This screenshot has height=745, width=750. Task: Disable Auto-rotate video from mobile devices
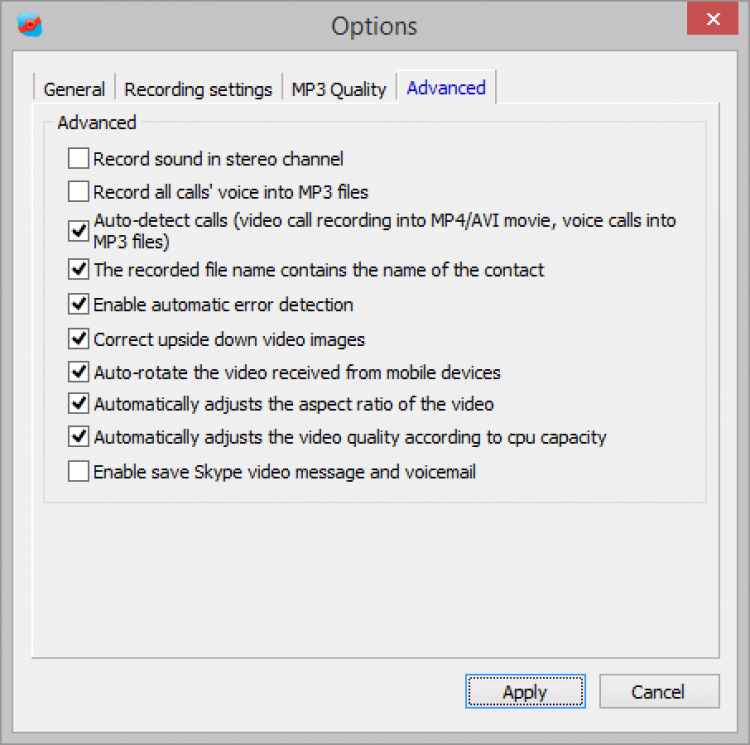coord(78,372)
